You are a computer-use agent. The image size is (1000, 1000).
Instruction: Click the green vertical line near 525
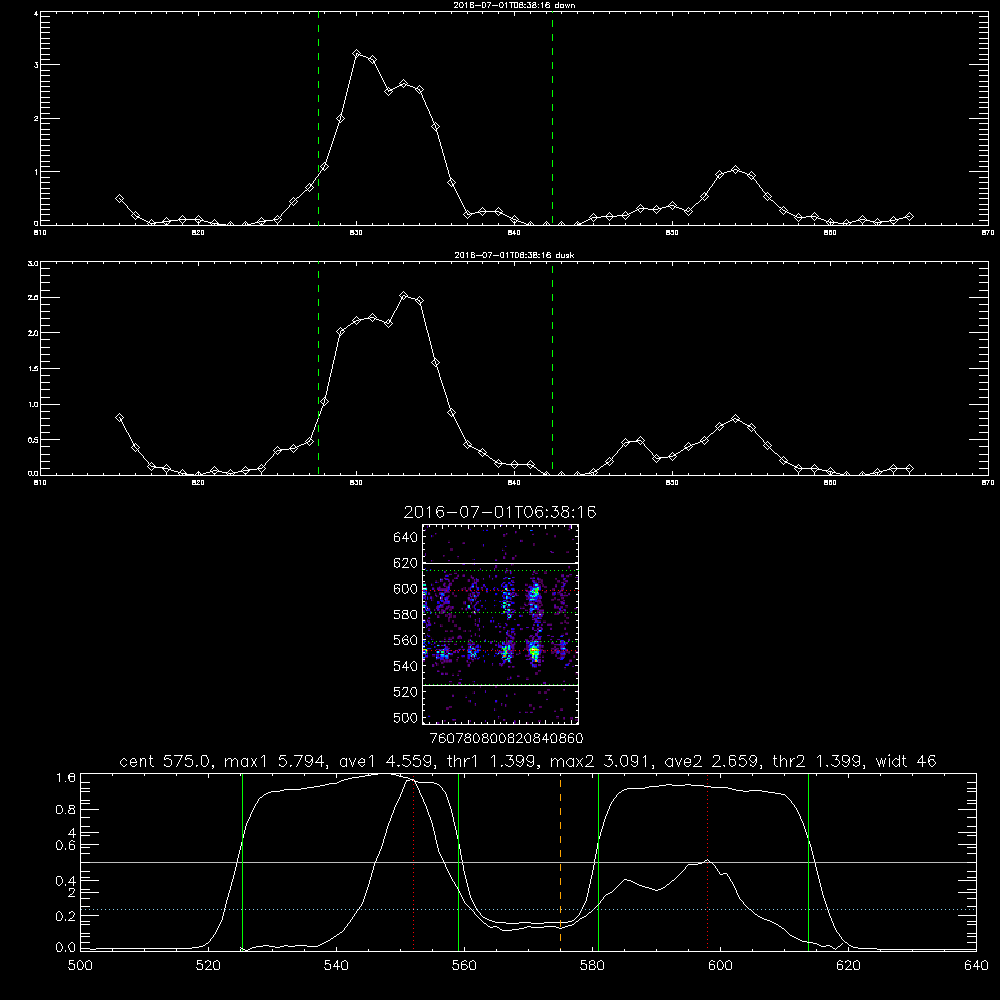[x=242, y=861]
